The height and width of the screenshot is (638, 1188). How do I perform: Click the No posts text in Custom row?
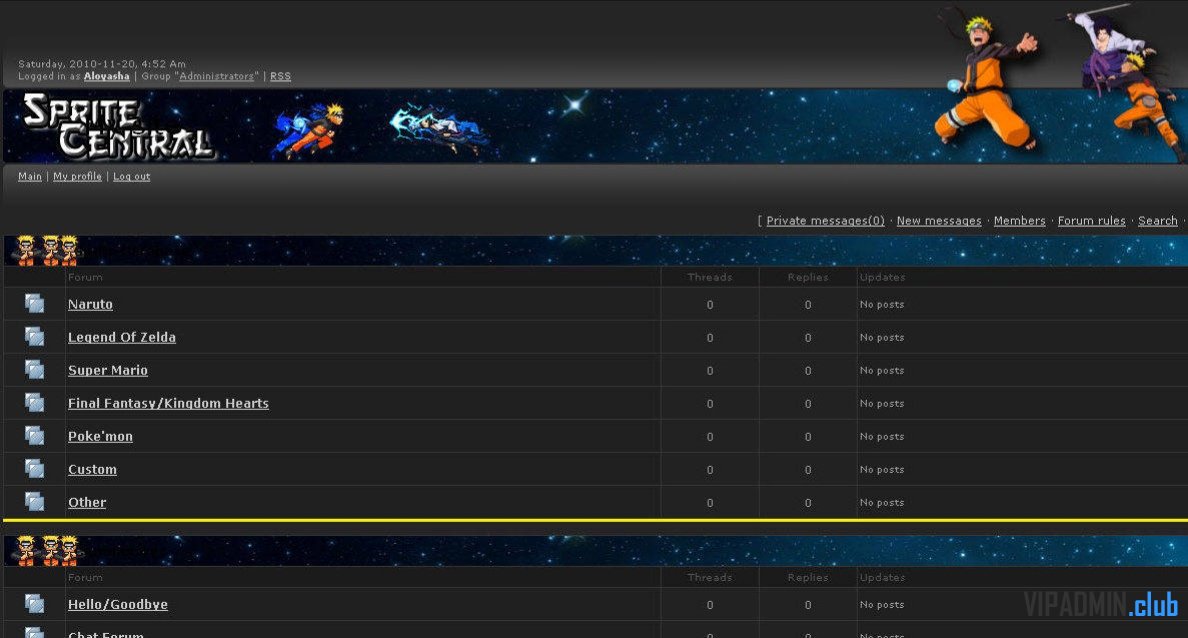point(882,470)
